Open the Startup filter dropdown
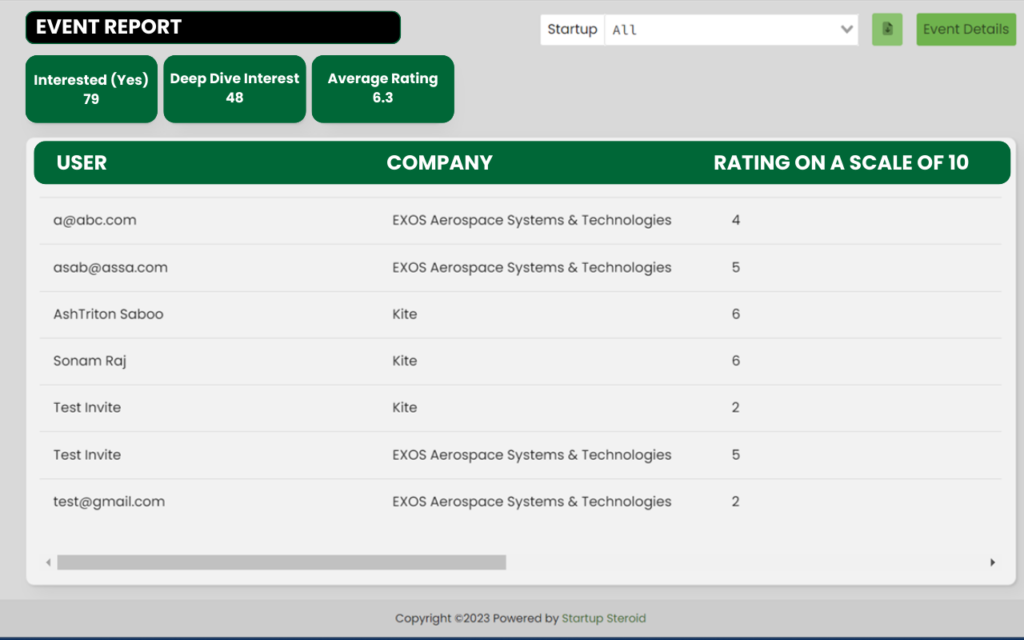The width and height of the screenshot is (1024, 640). point(731,29)
